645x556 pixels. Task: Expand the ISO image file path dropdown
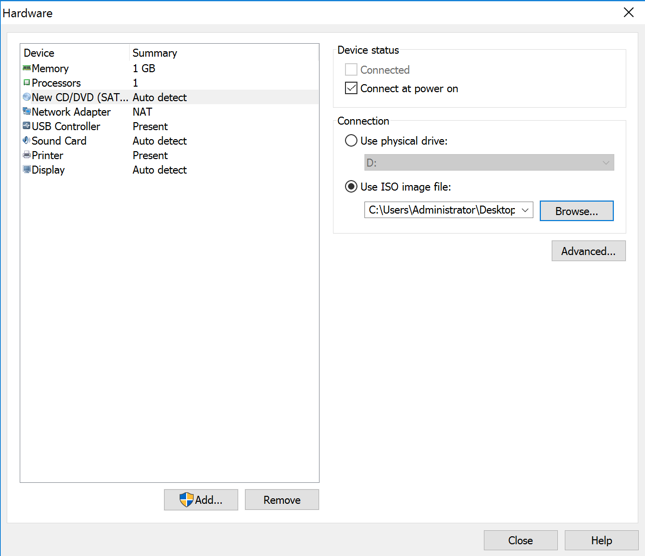coord(525,211)
